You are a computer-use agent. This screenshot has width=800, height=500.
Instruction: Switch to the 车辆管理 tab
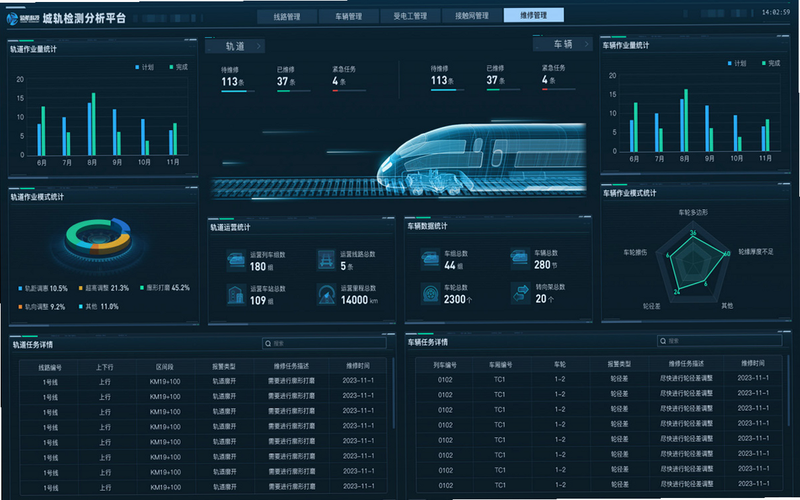tap(348, 16)
